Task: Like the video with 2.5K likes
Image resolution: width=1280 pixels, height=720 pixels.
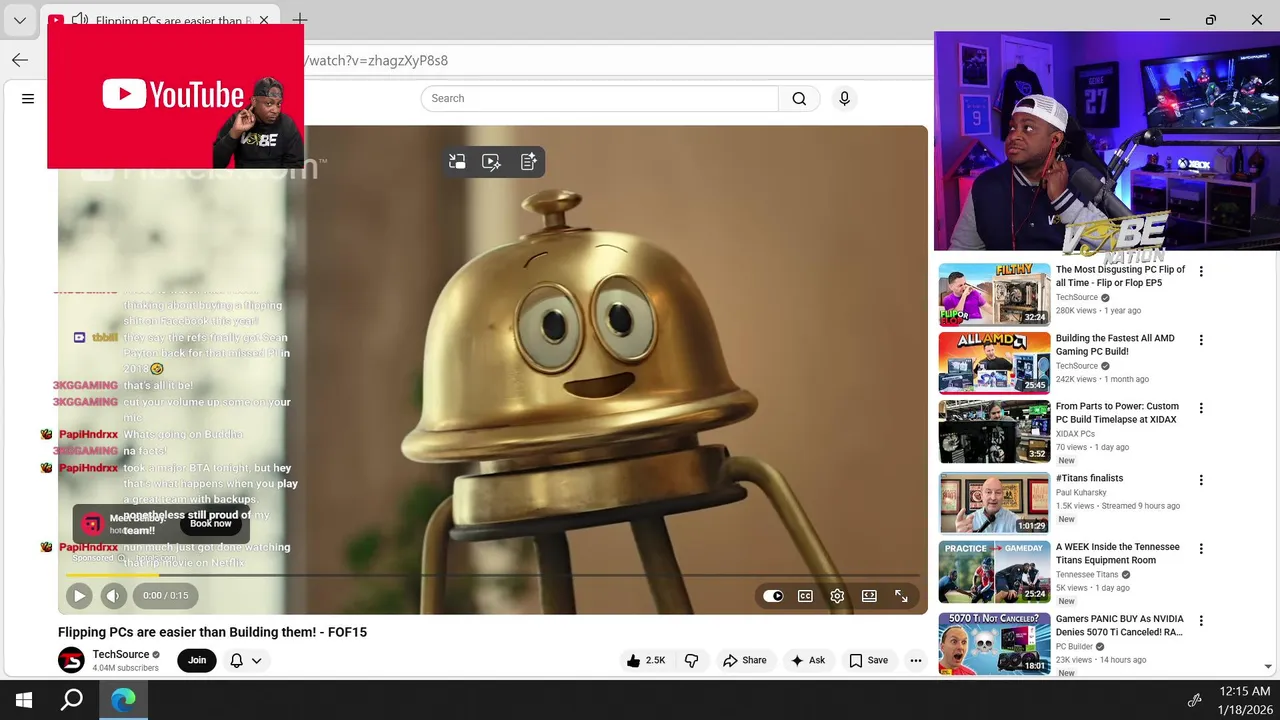Action: 645,660
